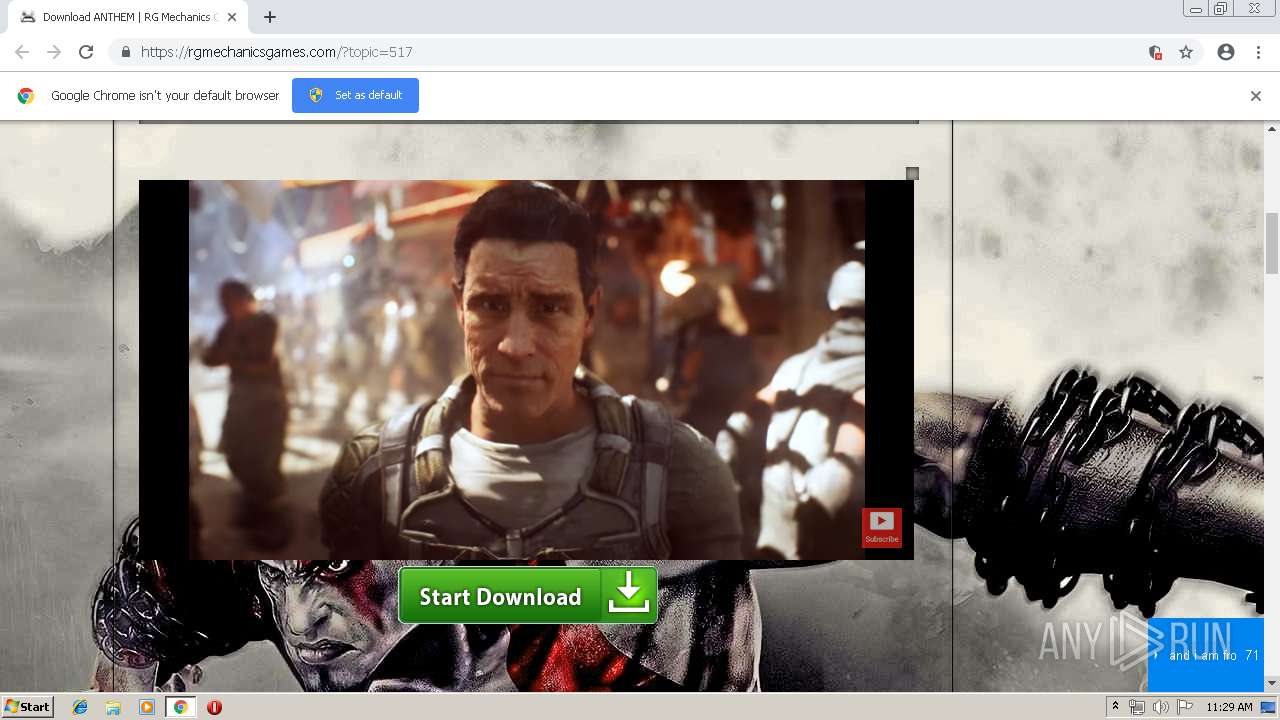Open the media player taskbar icon

[x=147, y=707]
